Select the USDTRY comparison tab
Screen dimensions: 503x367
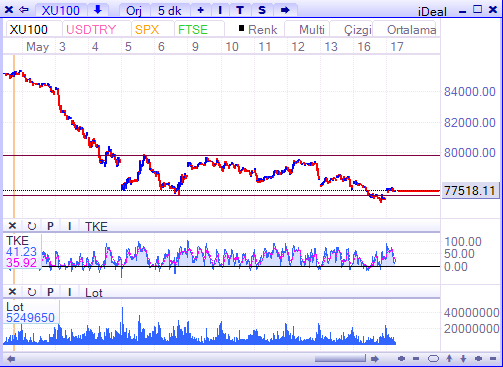point(91,30)
